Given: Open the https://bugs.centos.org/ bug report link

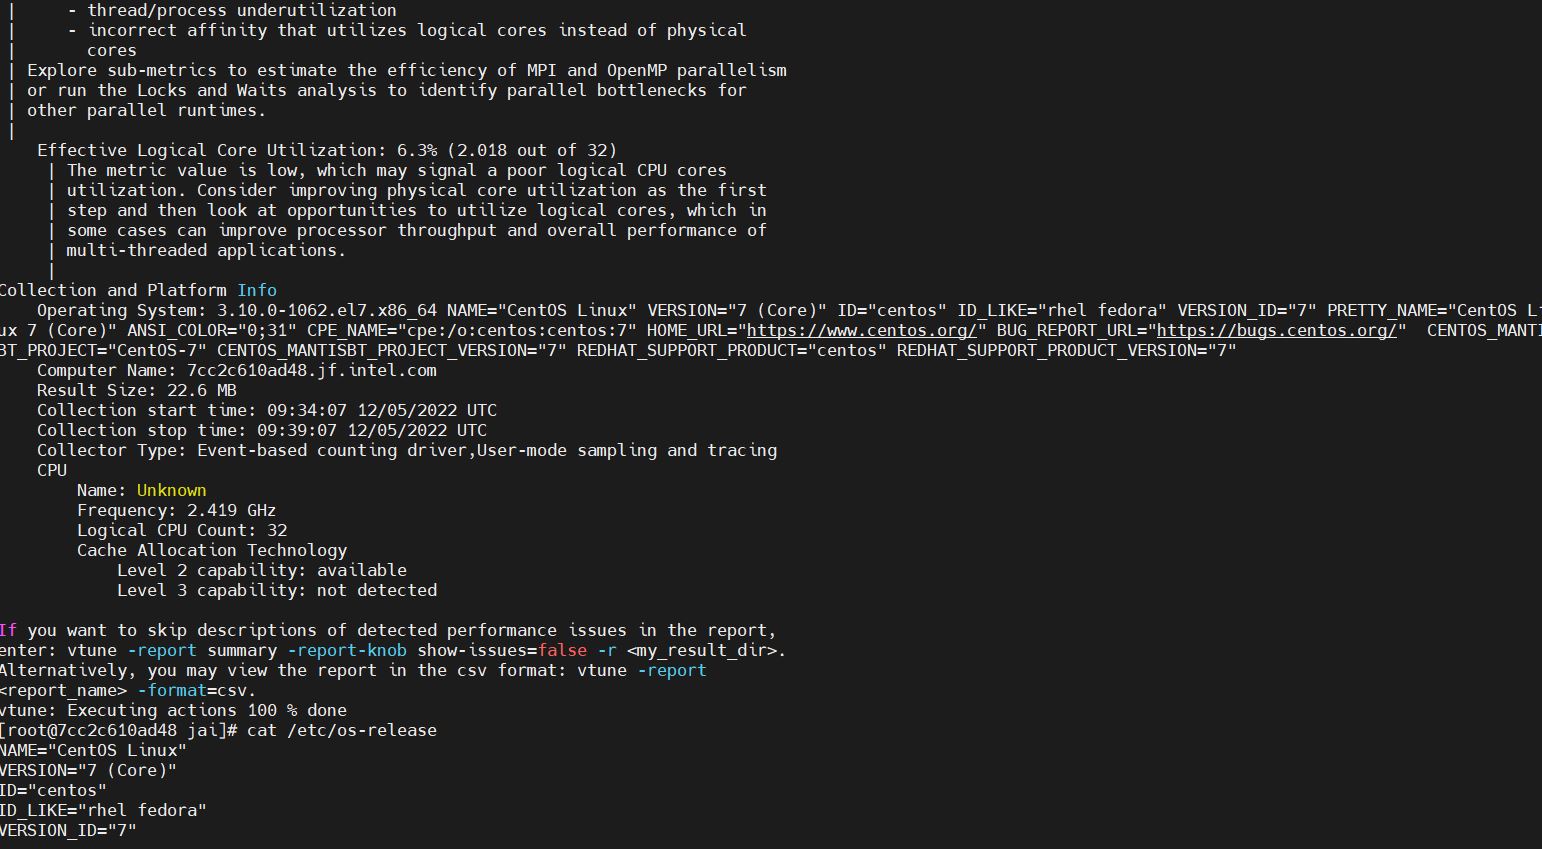Looking at the screenshot, I should click(1276, 330).
